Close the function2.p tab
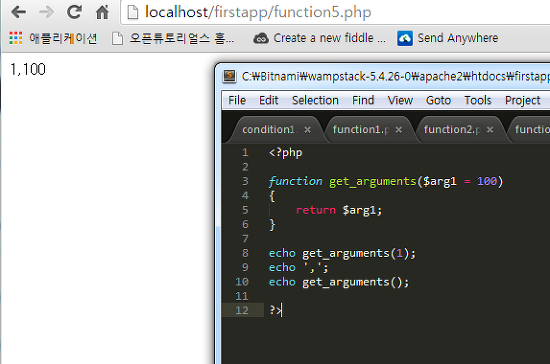Image resolution: width=550 pixels, height=364 pixels. [x=490, y=130]
